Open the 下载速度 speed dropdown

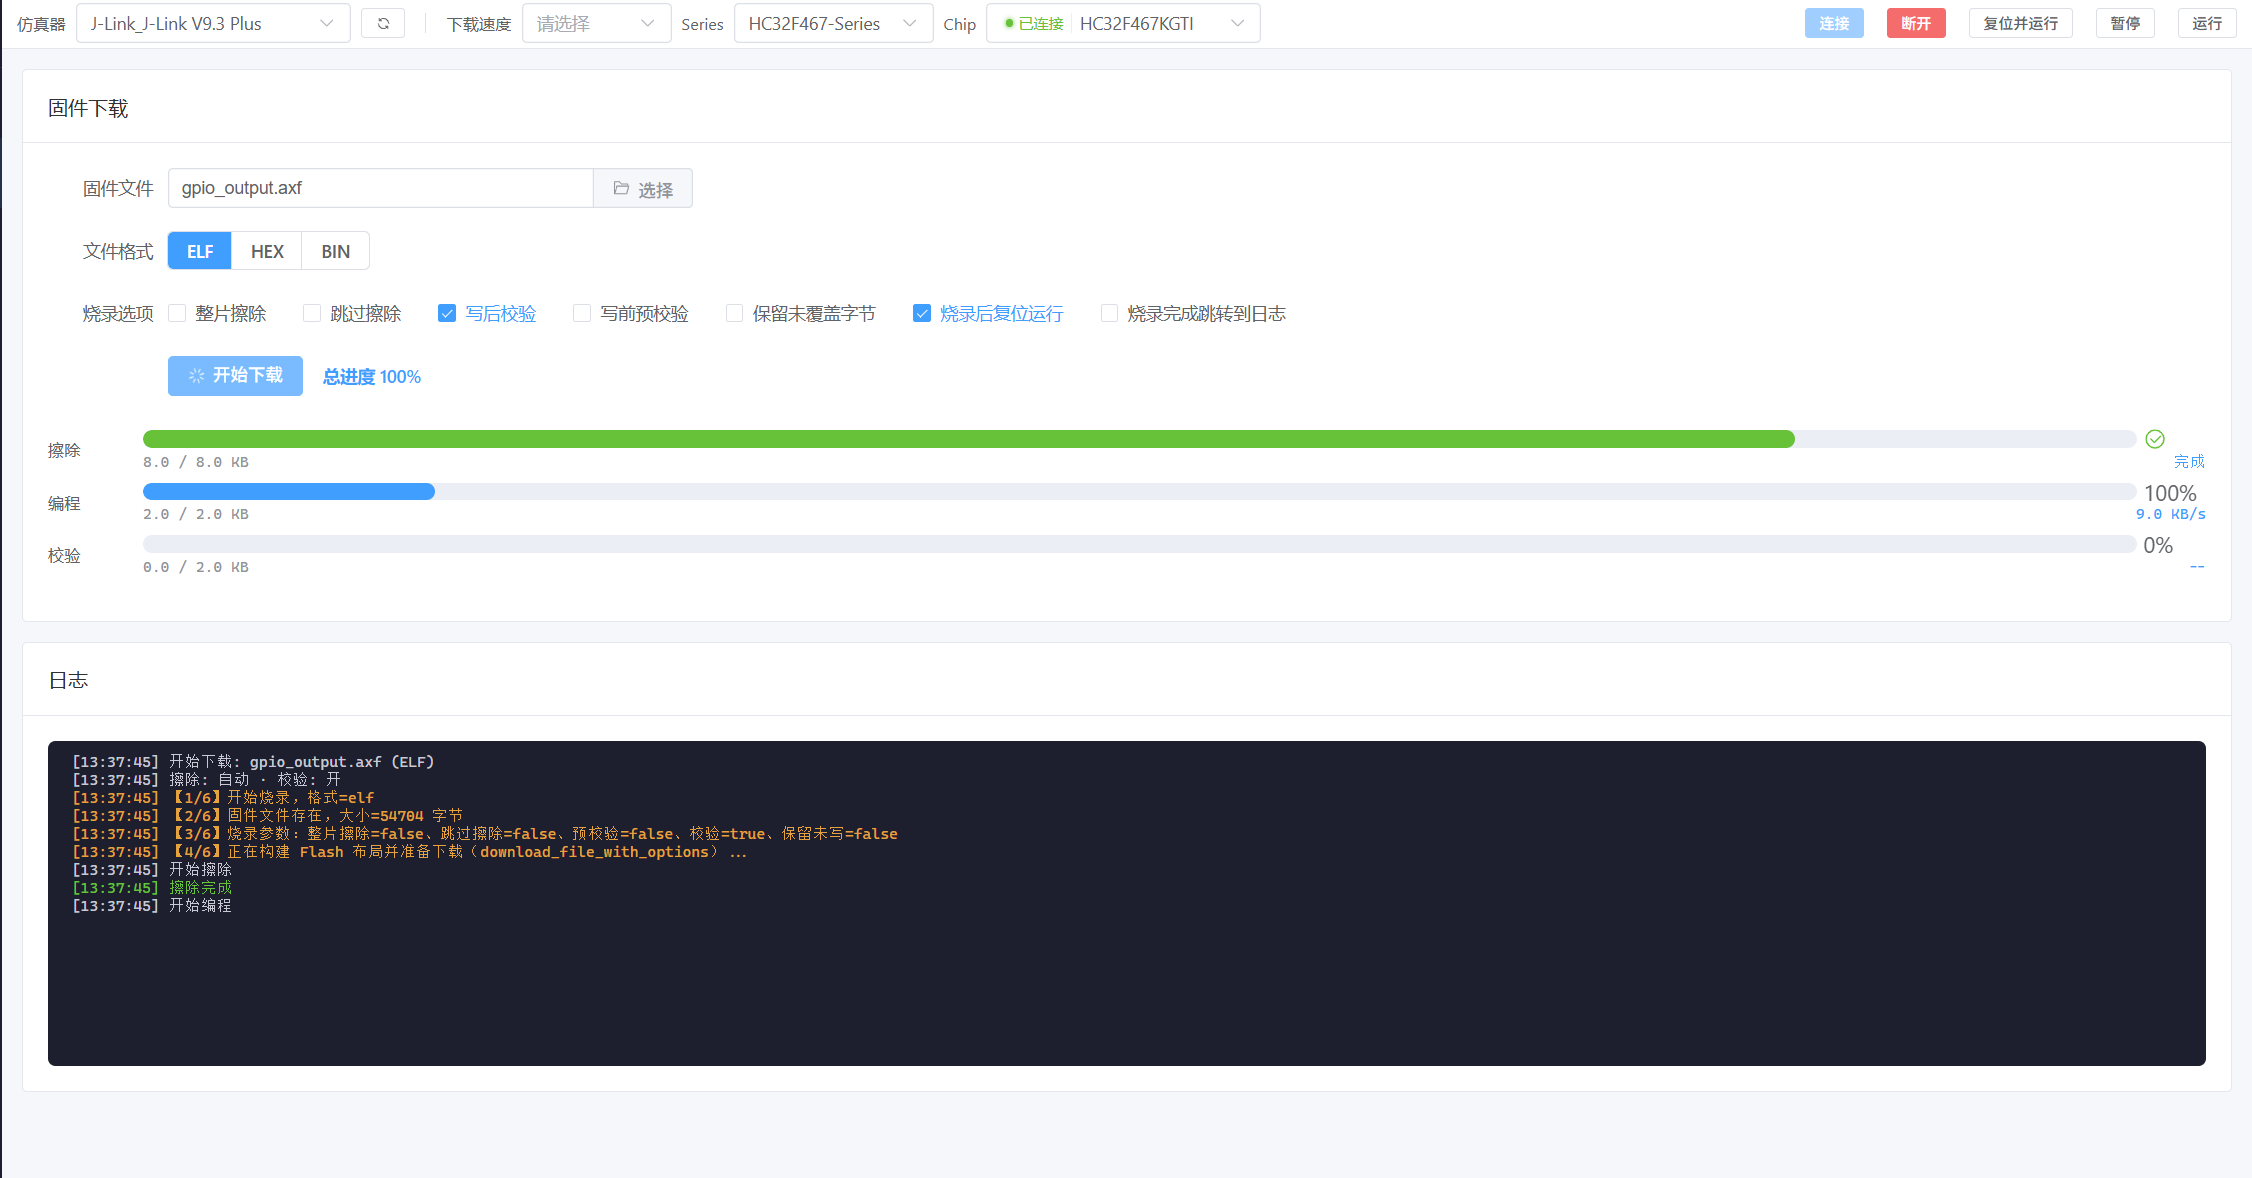coord(596,23)
